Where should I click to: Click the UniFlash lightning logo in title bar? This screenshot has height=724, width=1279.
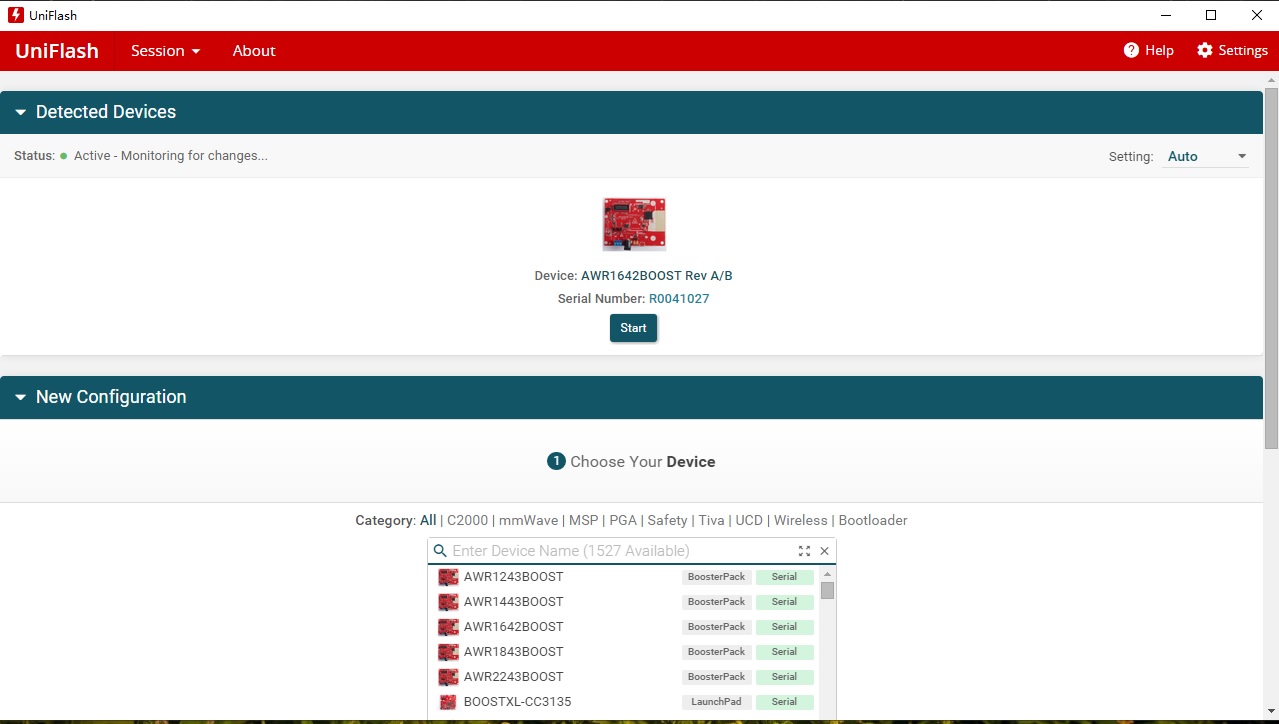click(x=16, y=15)
